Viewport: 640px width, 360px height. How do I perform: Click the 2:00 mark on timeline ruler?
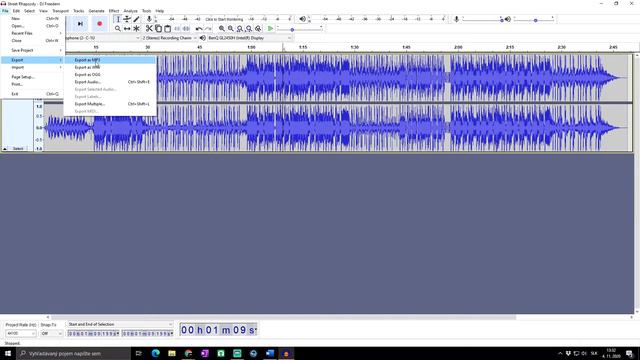(458, 47)
